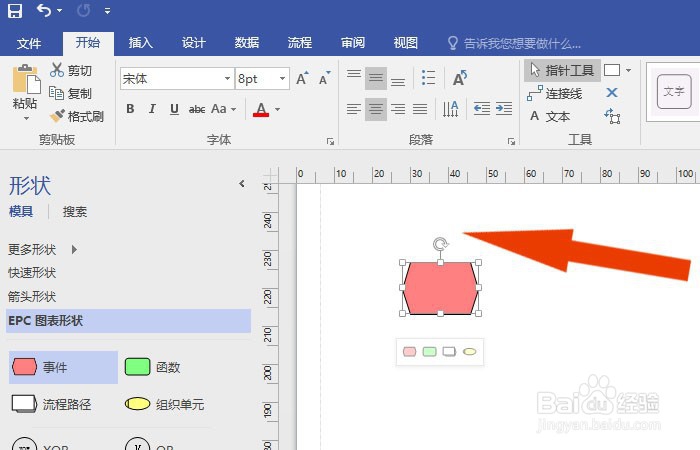Switch to the 视图 ribbon tab
The height and width of the screenshot is (450, 700).
click(406, 43)
